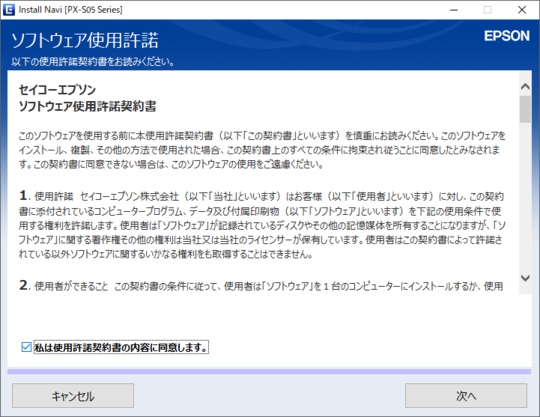Image resolution: width=540 pixels, height=417 pixels.
Task: Uncheck the license agreement consent checkbox
Action: (x=26, y=347)
